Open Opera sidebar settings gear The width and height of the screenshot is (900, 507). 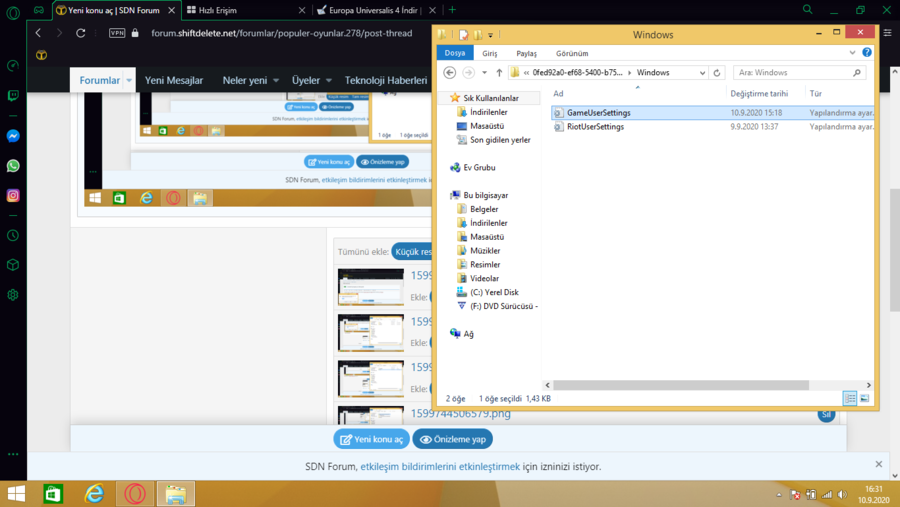[13, 295]
